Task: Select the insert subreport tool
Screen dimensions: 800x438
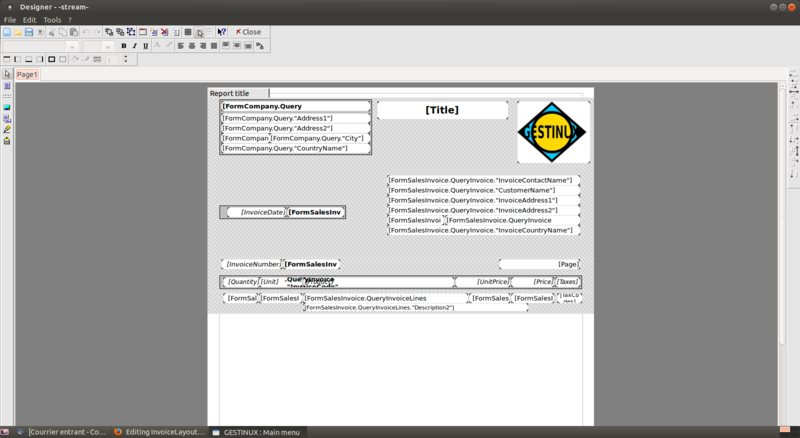Action: pos(7,119)
